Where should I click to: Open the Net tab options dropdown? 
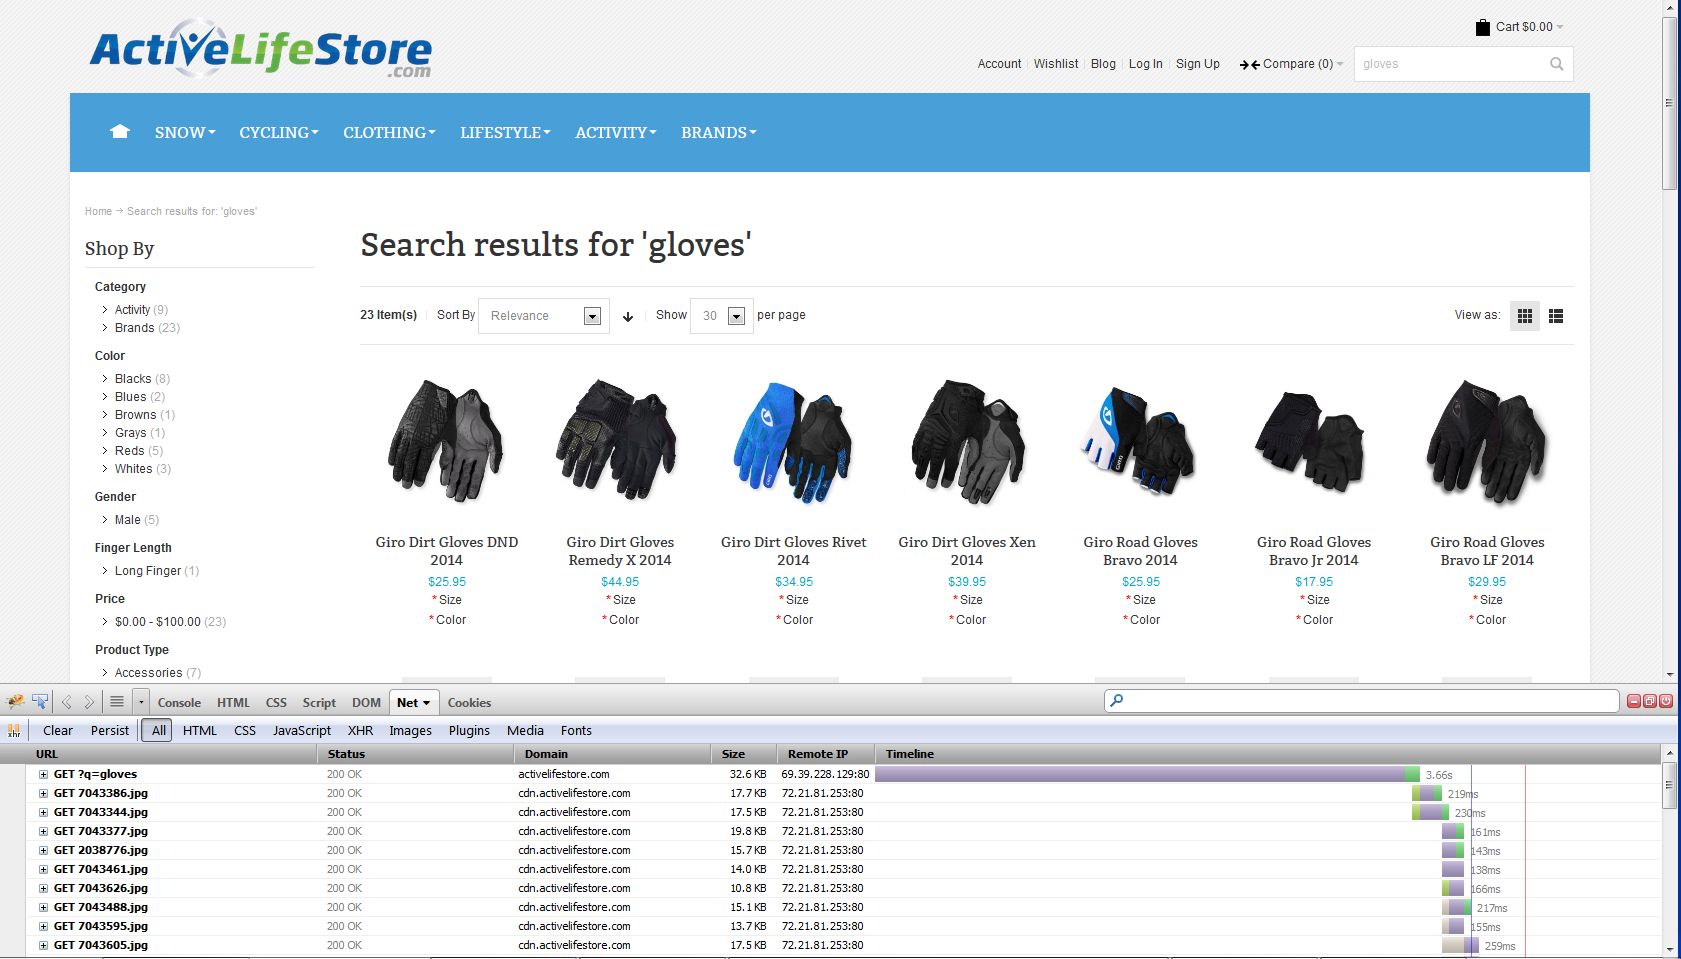click(426, 703)
